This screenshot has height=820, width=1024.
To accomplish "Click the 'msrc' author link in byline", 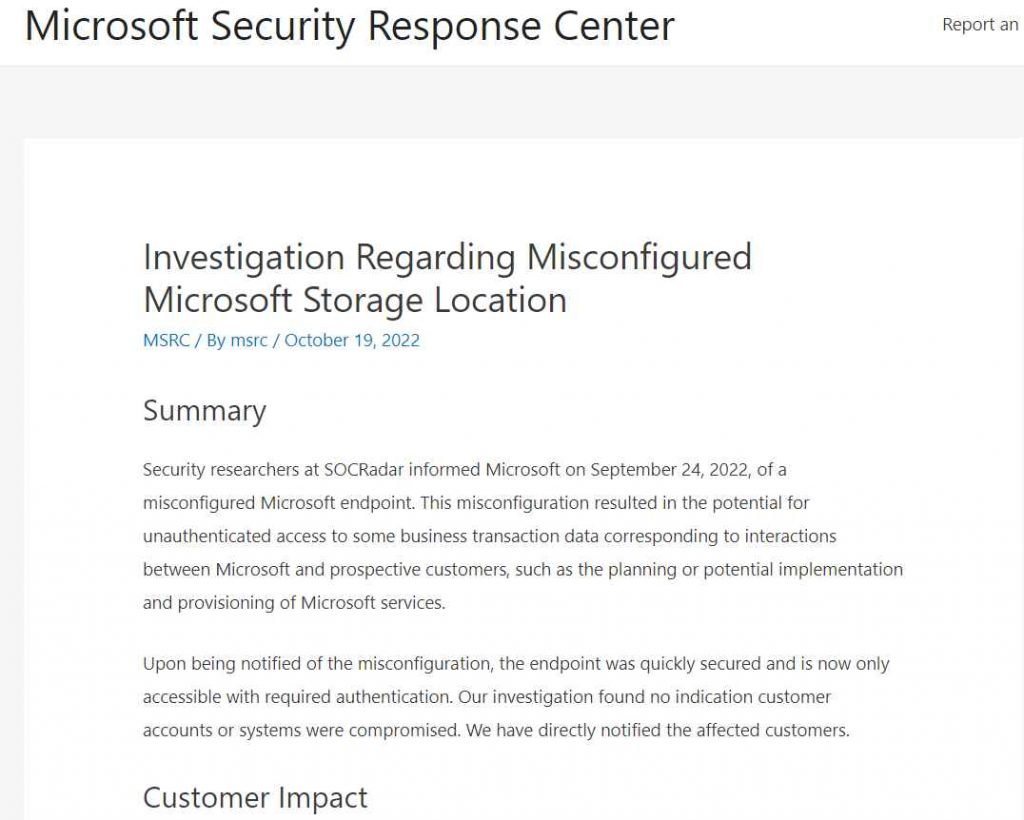I will point(249,340).
